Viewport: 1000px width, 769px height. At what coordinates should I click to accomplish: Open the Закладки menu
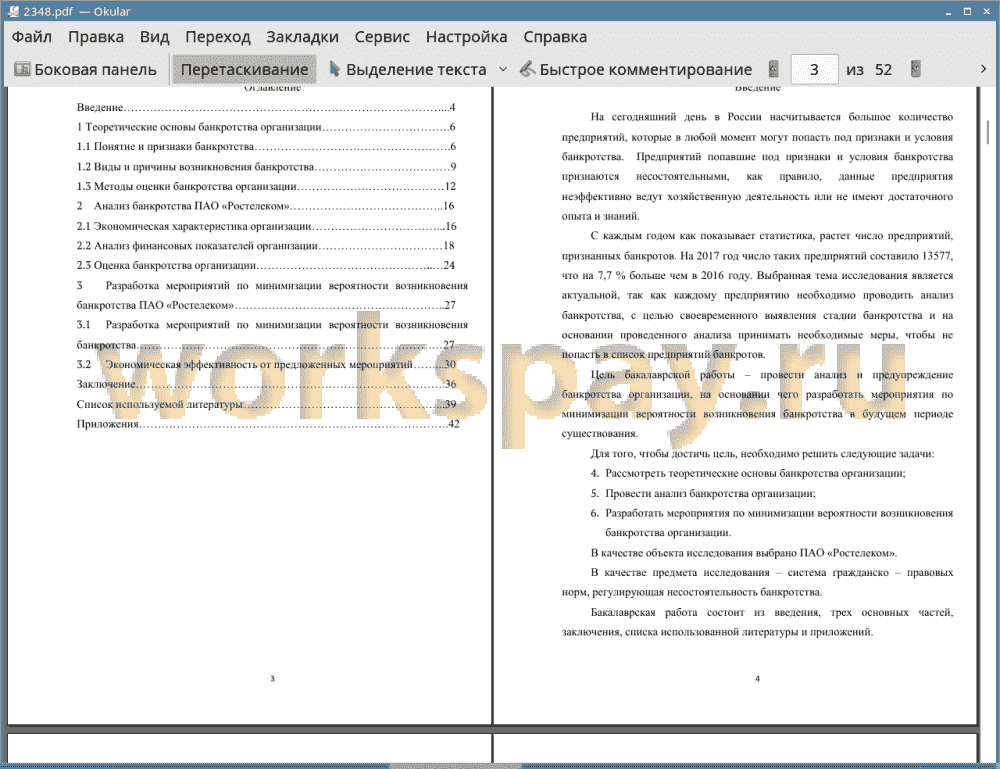pyautogui.click(x=302, y=37)
